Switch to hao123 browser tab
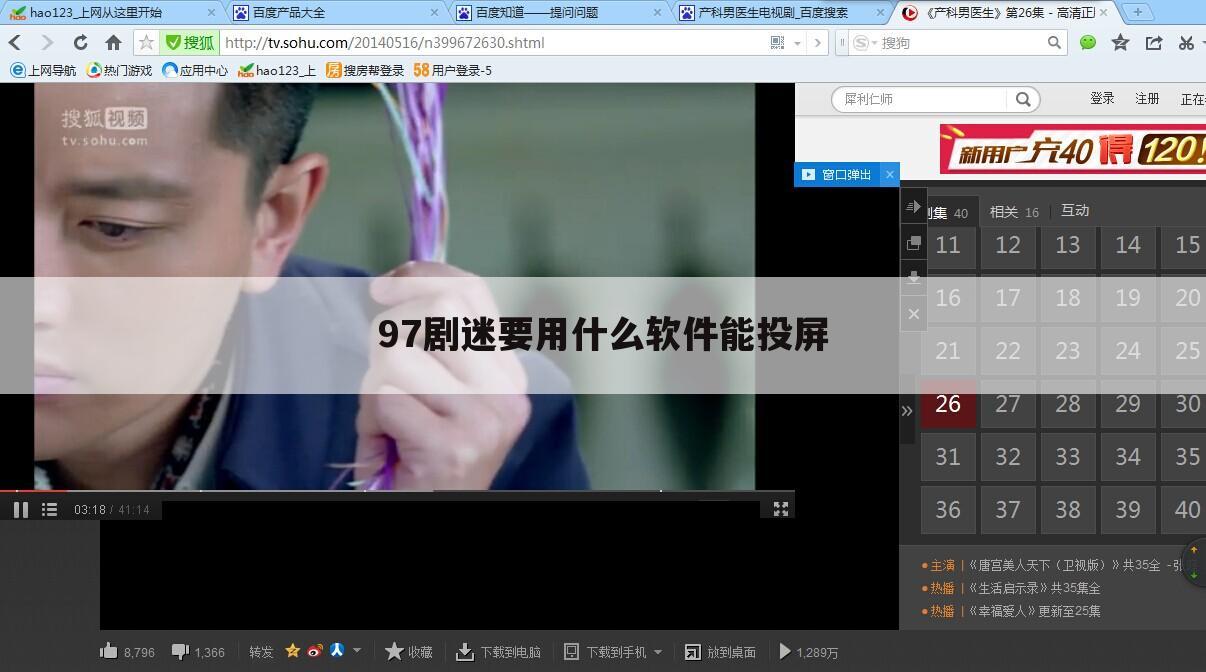The image size is (1206, 672). (110, 12)
